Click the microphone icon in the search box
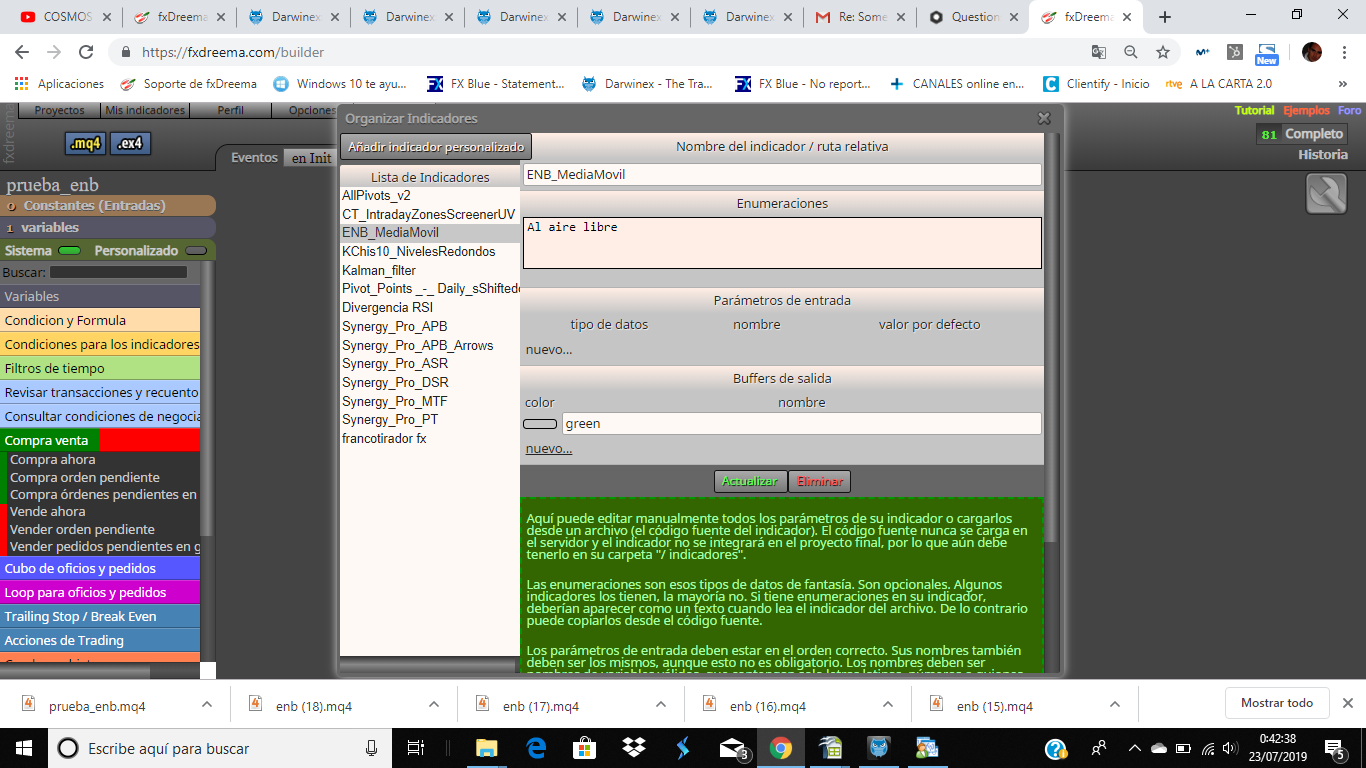The image size is (1366, 768). (x=371, y=748)
